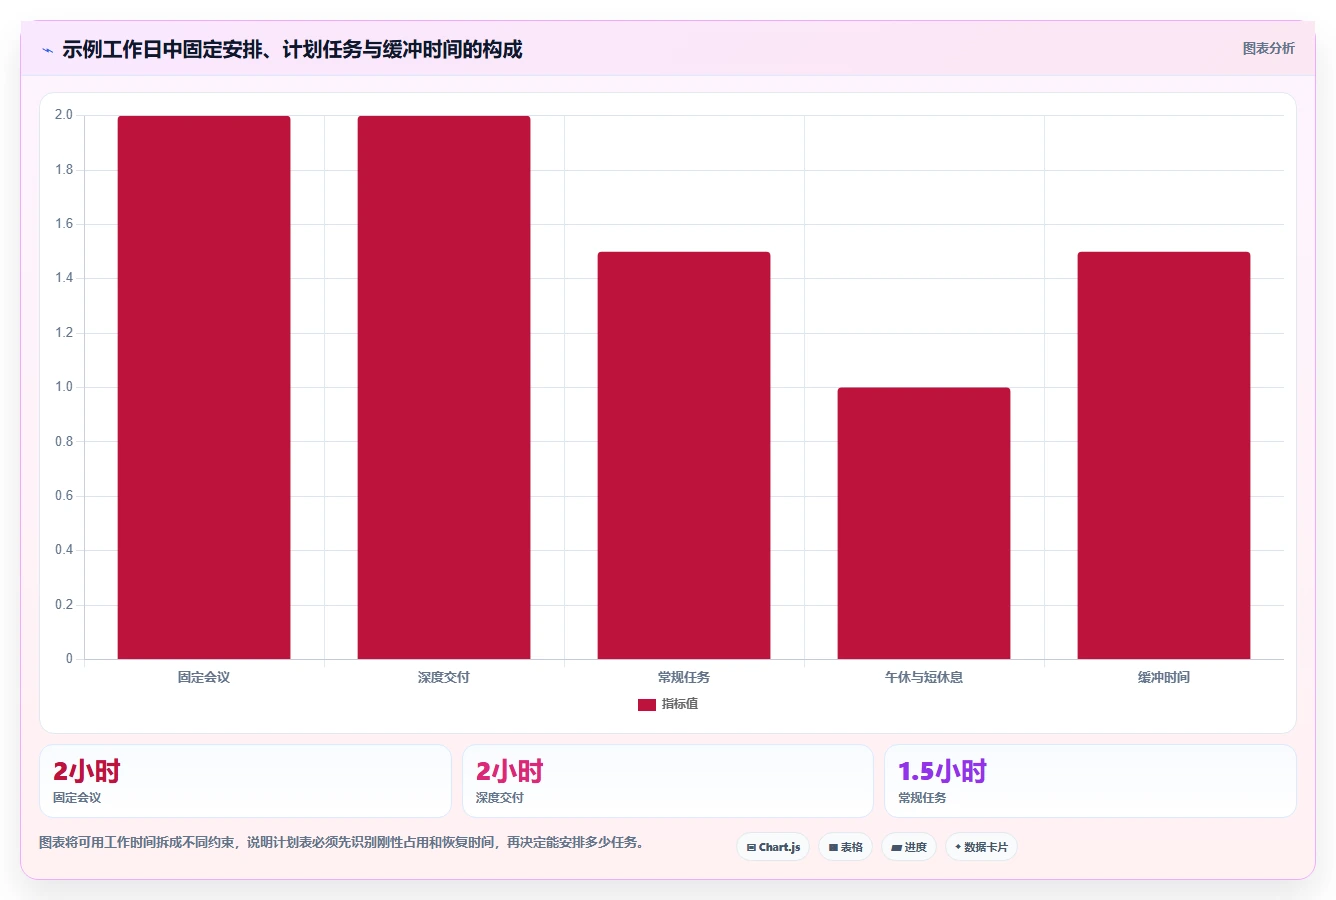Select the 常规任务 bar in chart
This screenshot has width=1336, height=900.
click(x=684, y=455)
